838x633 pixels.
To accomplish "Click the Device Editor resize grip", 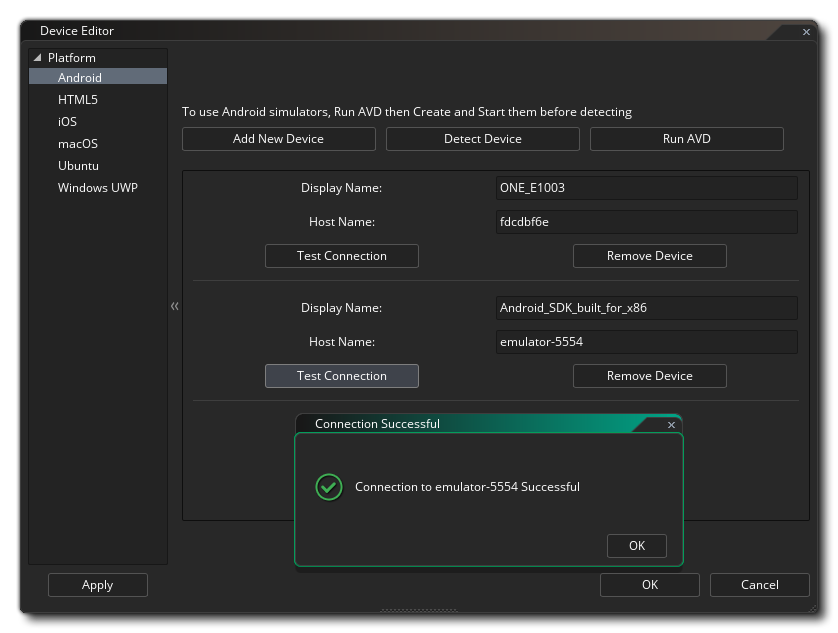I will pos(813,608).
